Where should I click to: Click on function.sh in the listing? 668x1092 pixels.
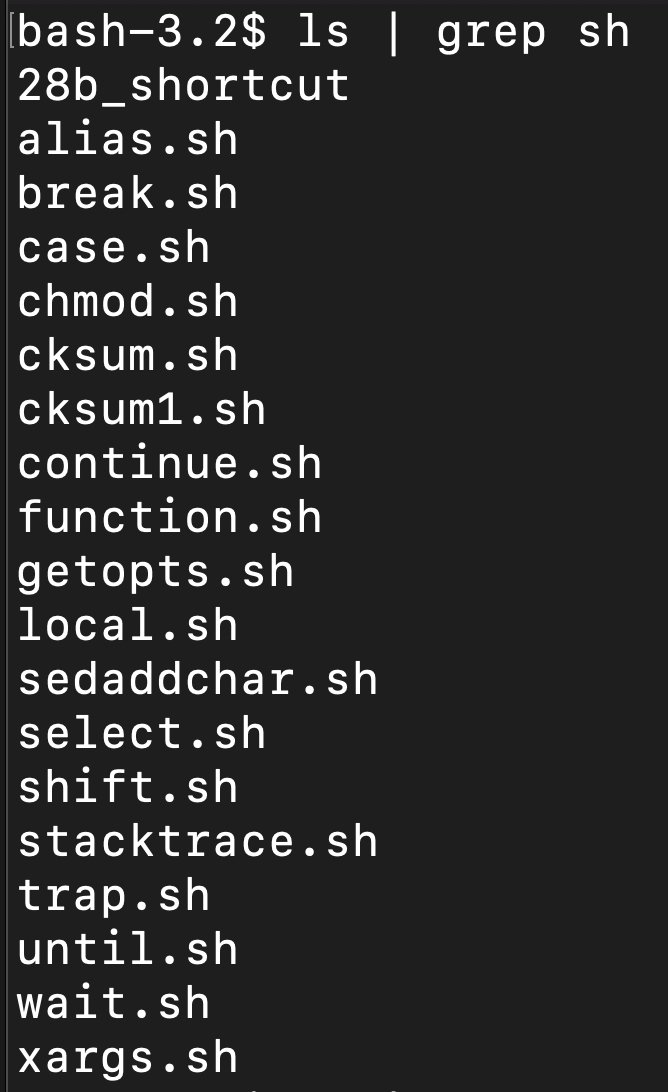point(169,517)
